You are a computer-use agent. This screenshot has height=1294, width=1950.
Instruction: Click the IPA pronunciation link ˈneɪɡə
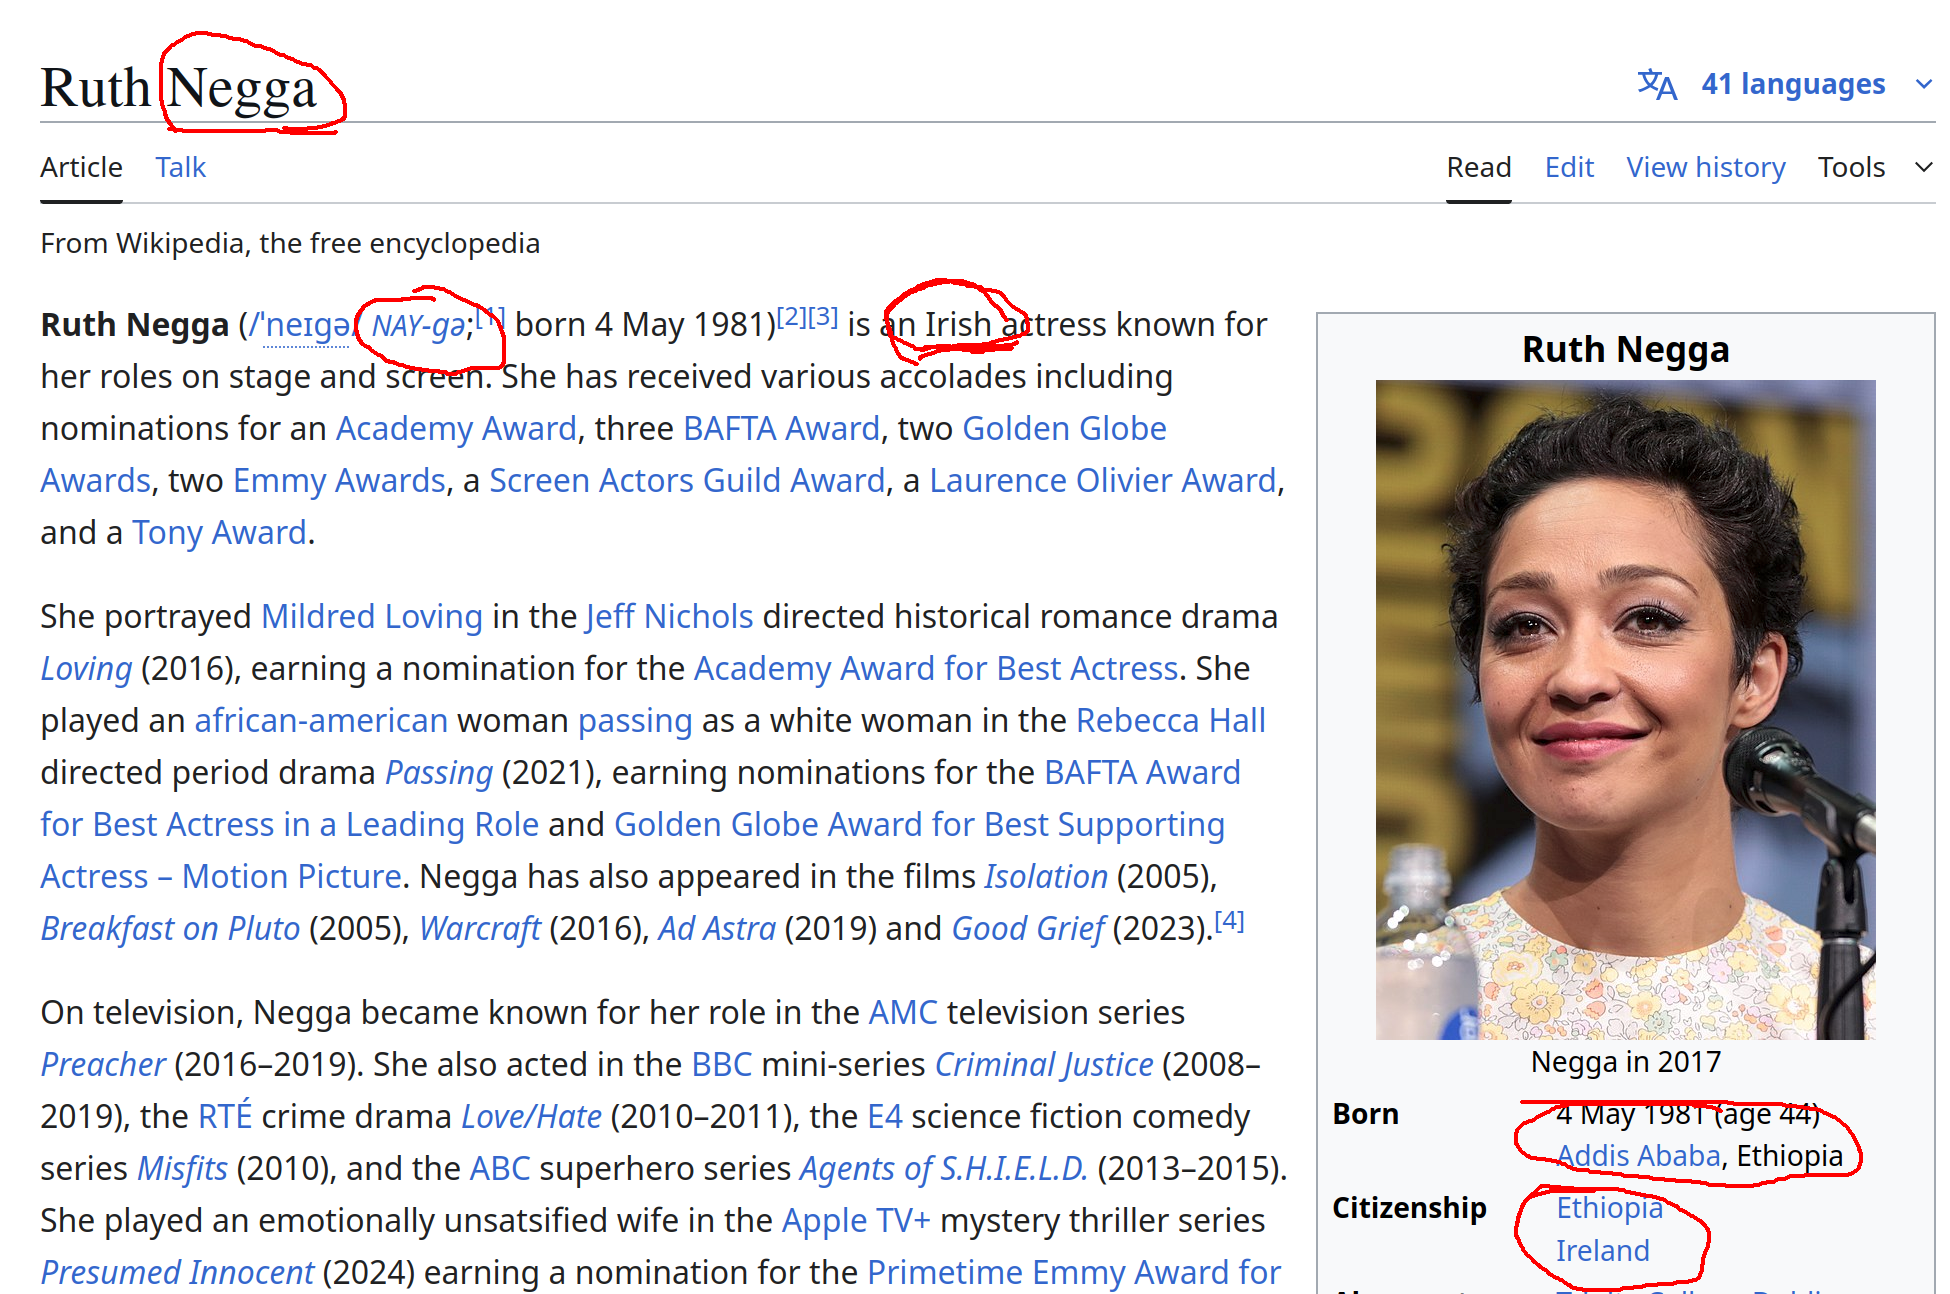pos(306,325)
